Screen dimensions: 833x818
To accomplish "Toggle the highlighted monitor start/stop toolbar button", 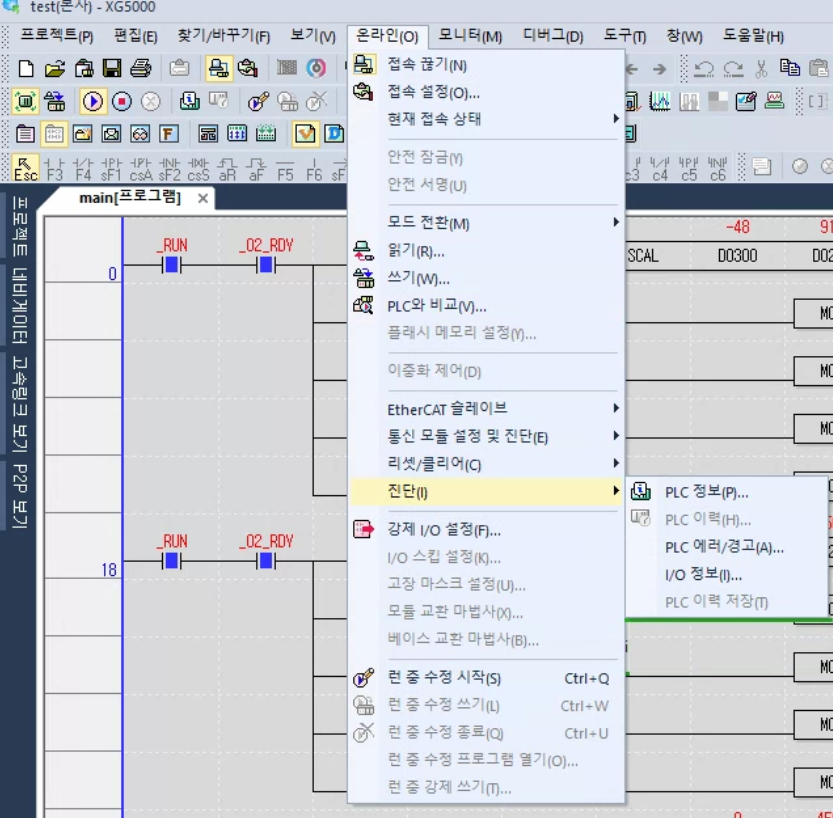I will tap(25, 101).
